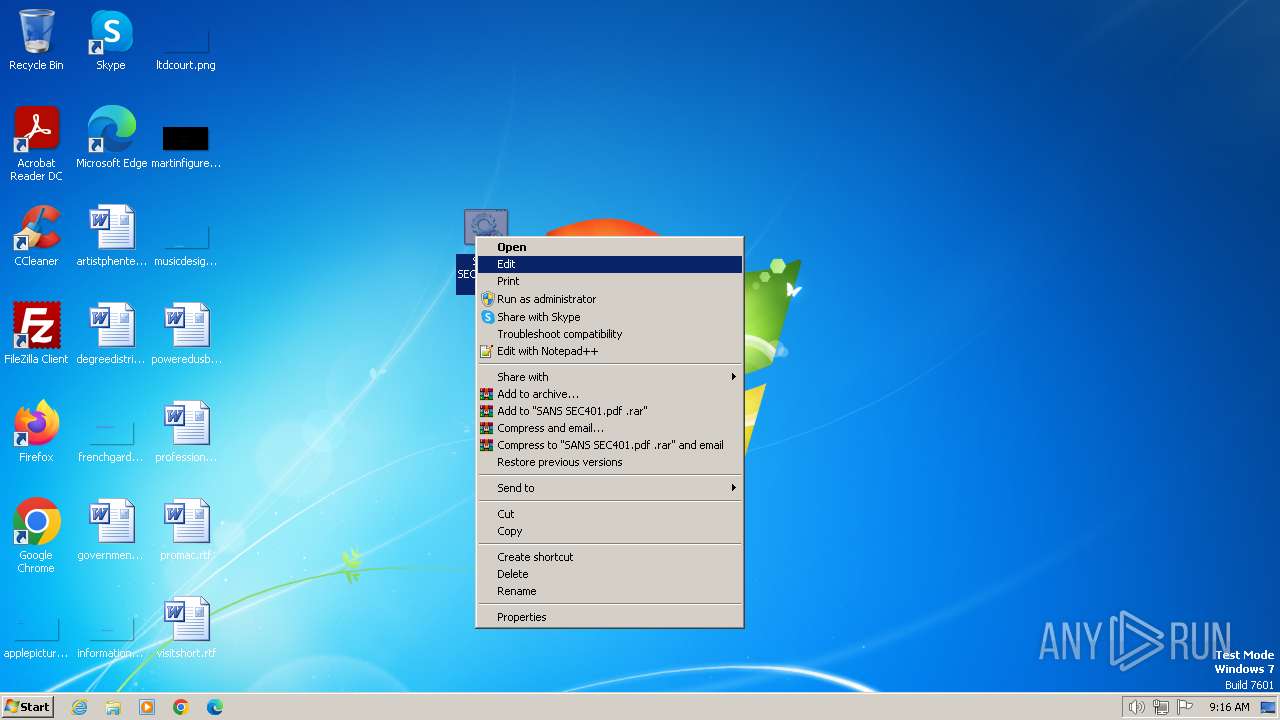Choose Print in the context menu
The height and width of the screenshot is (720, 1280).
pyautogui.click(x=610, y=281)
